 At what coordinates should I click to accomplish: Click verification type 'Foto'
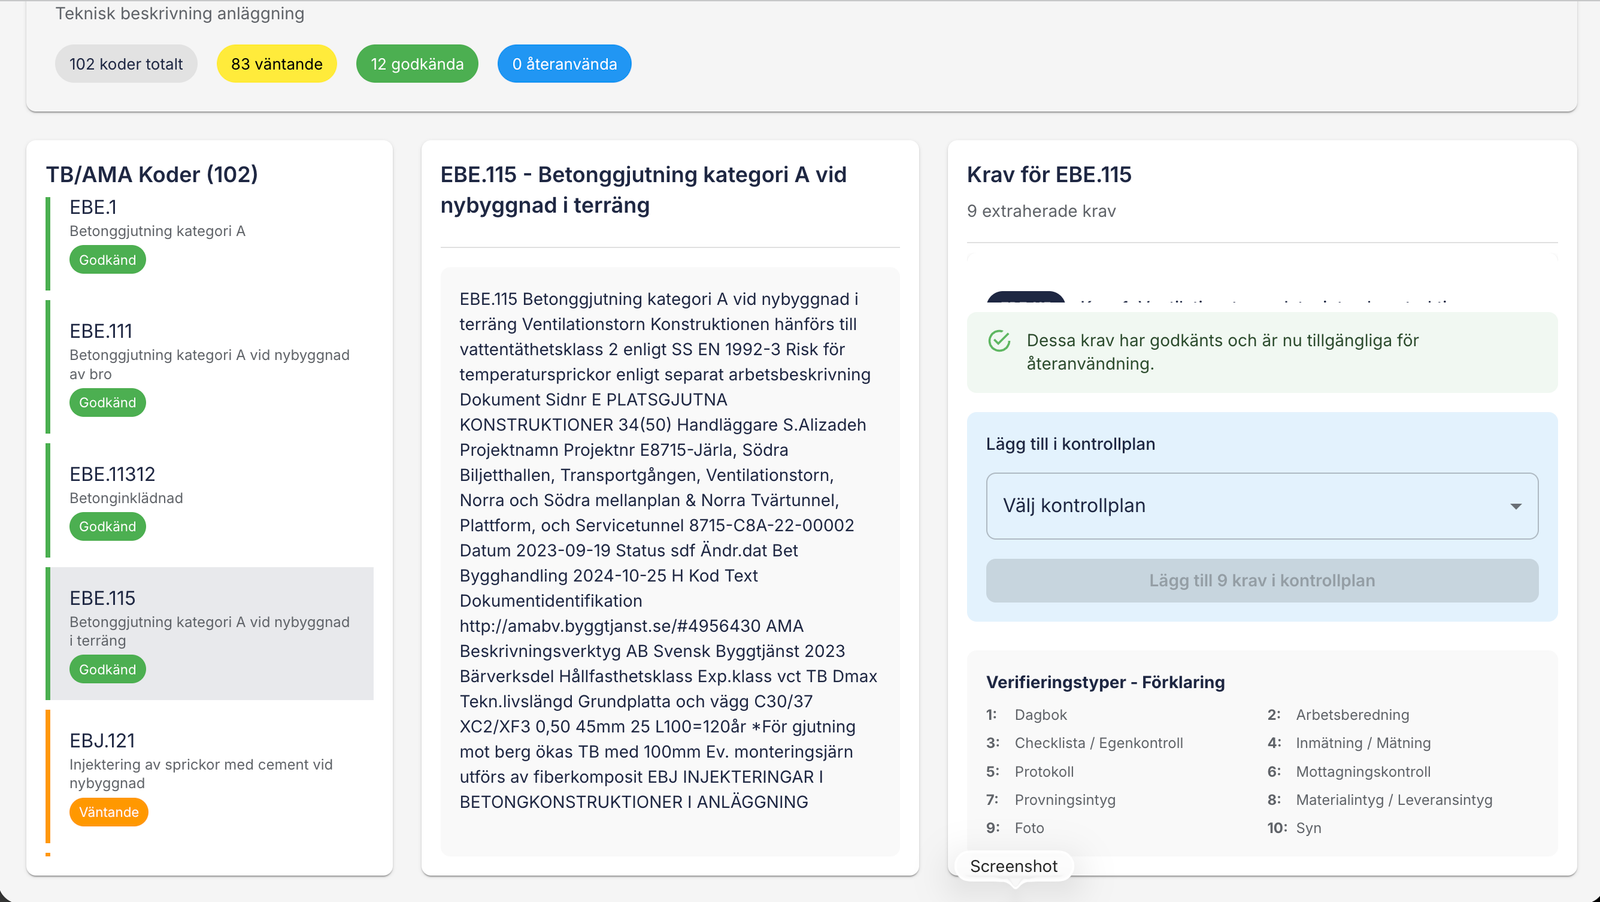[1029, 828]
